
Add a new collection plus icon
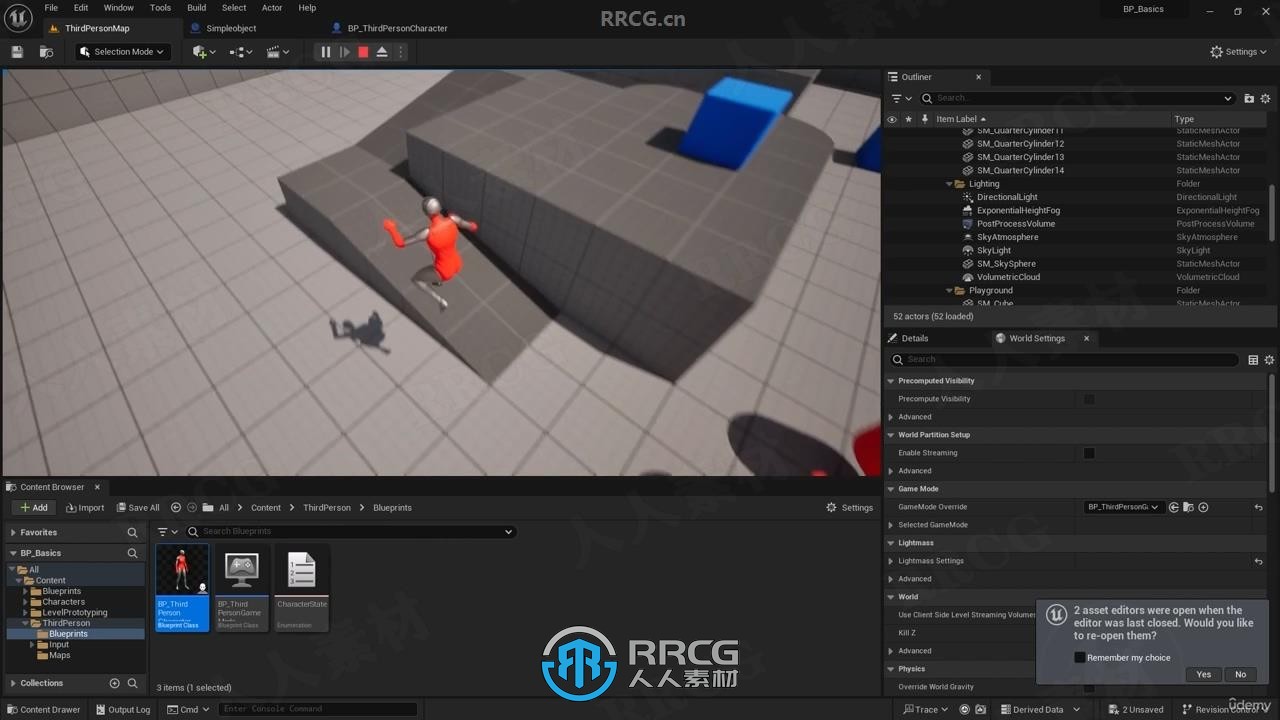point(115,683)
